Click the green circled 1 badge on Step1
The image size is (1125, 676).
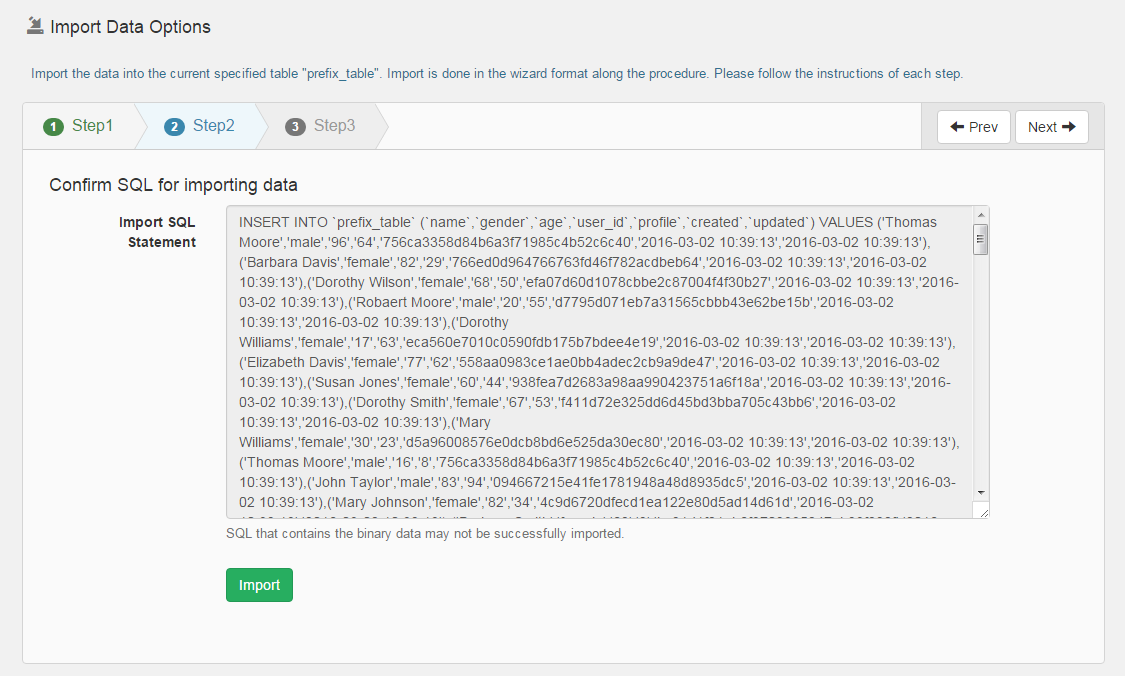tap(51, 127)
